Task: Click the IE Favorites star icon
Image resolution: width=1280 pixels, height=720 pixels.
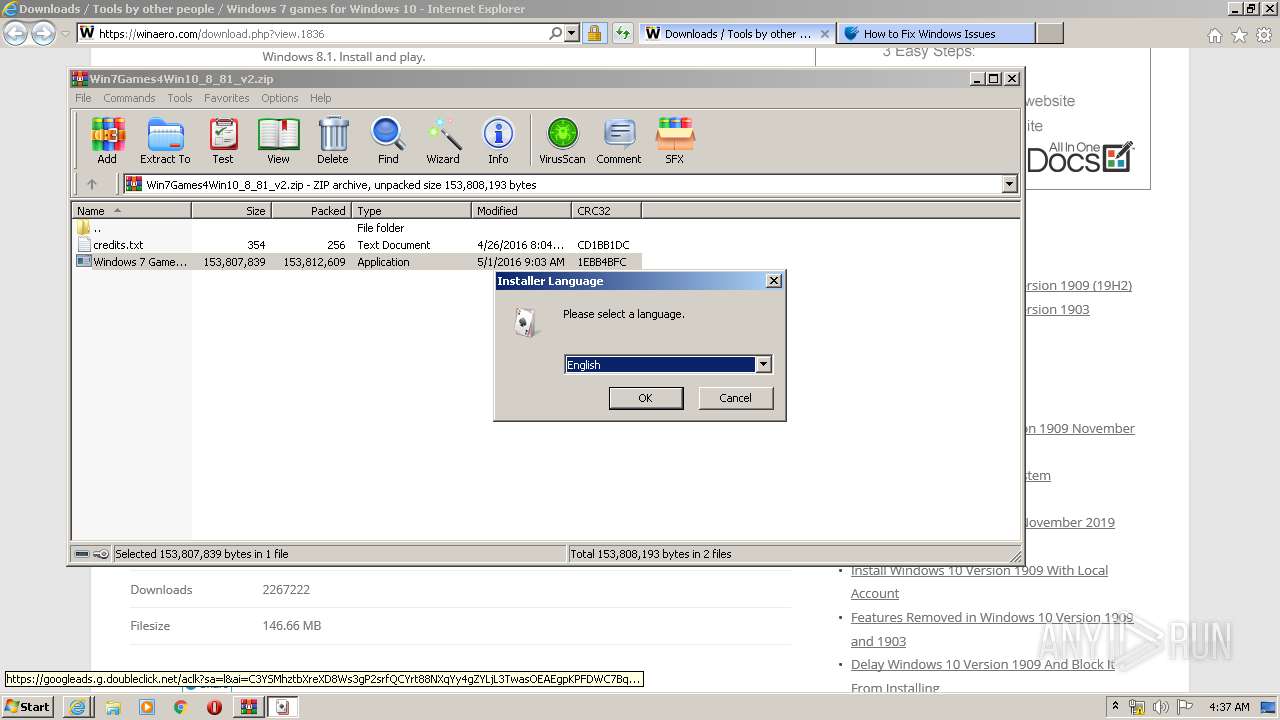Action: [1239, 35]
